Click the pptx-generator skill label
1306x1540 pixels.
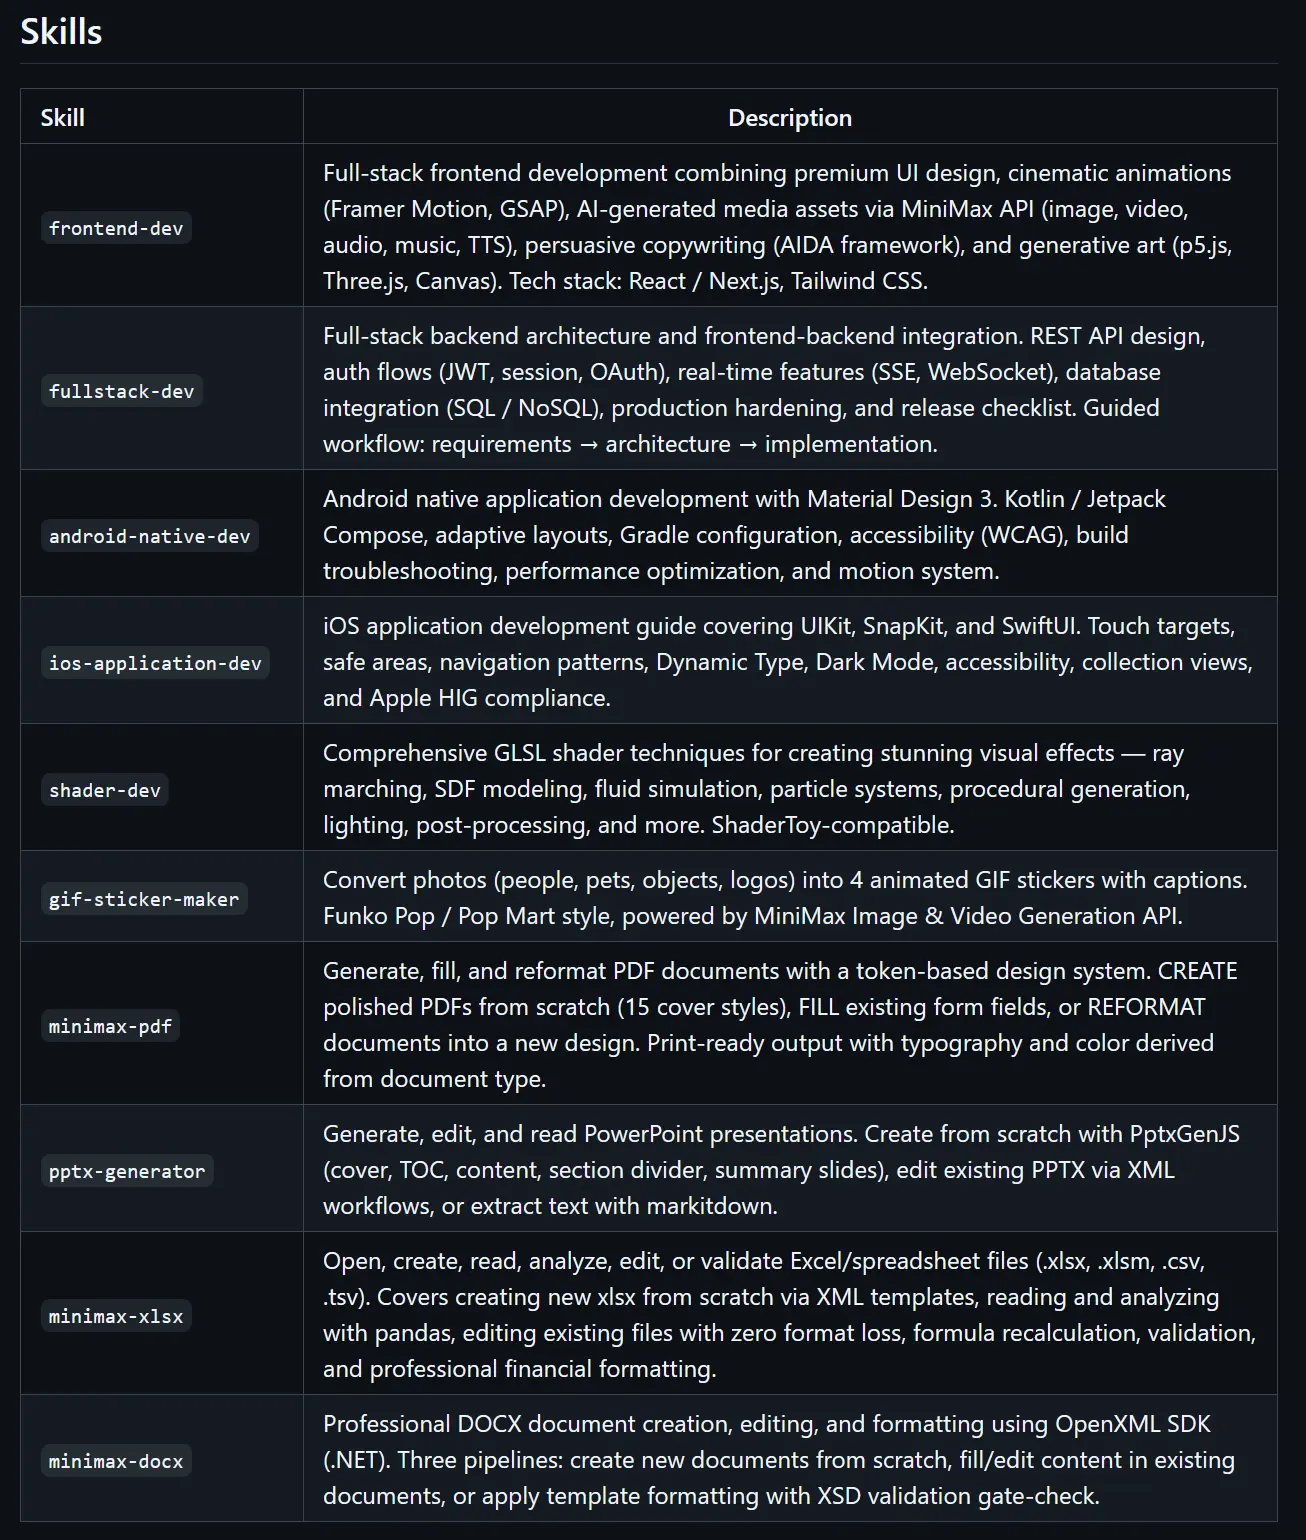point(127,1171)
